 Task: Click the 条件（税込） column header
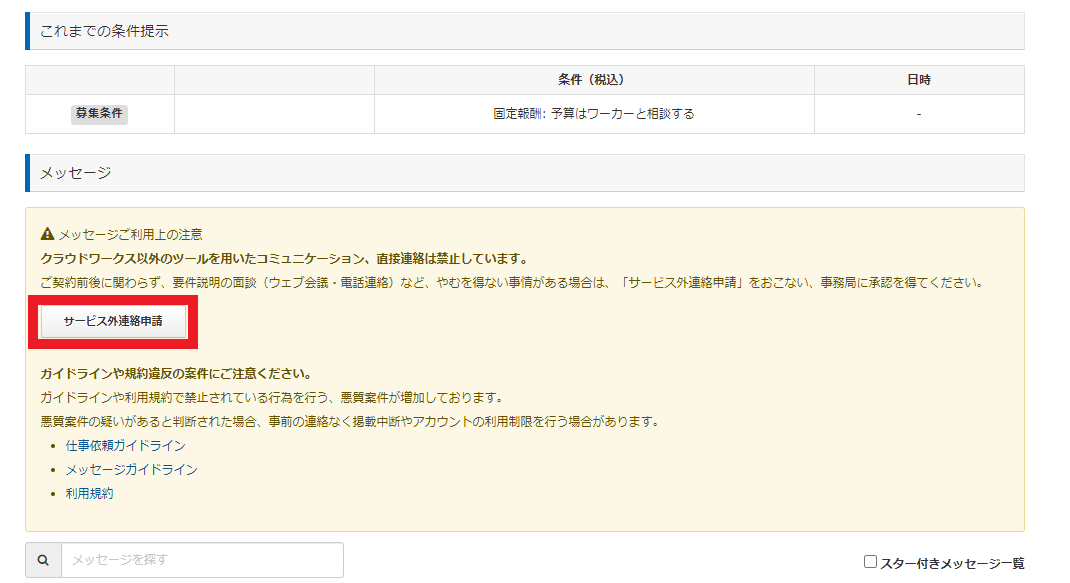coord(593,80)
